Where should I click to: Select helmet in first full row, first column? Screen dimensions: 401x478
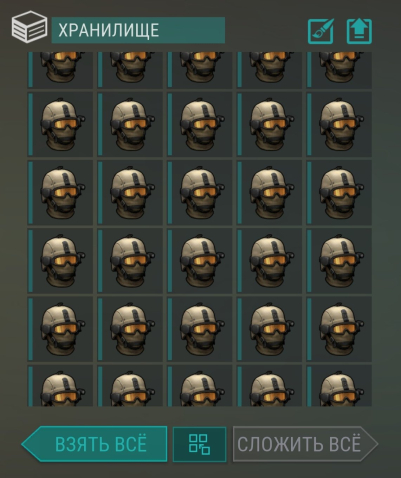[60, 124]
